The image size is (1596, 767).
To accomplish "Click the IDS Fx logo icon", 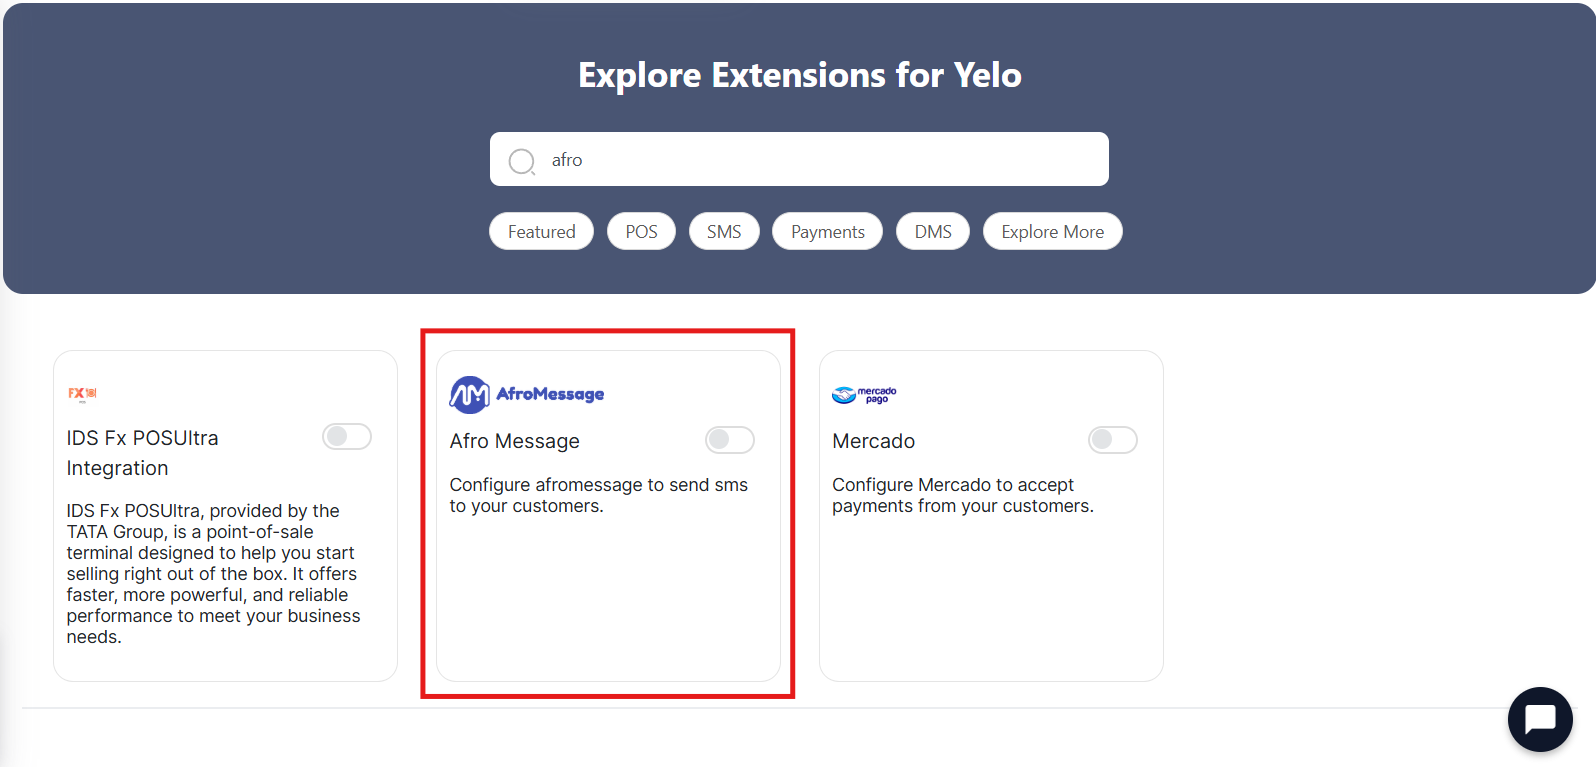I will pos(82,394).
